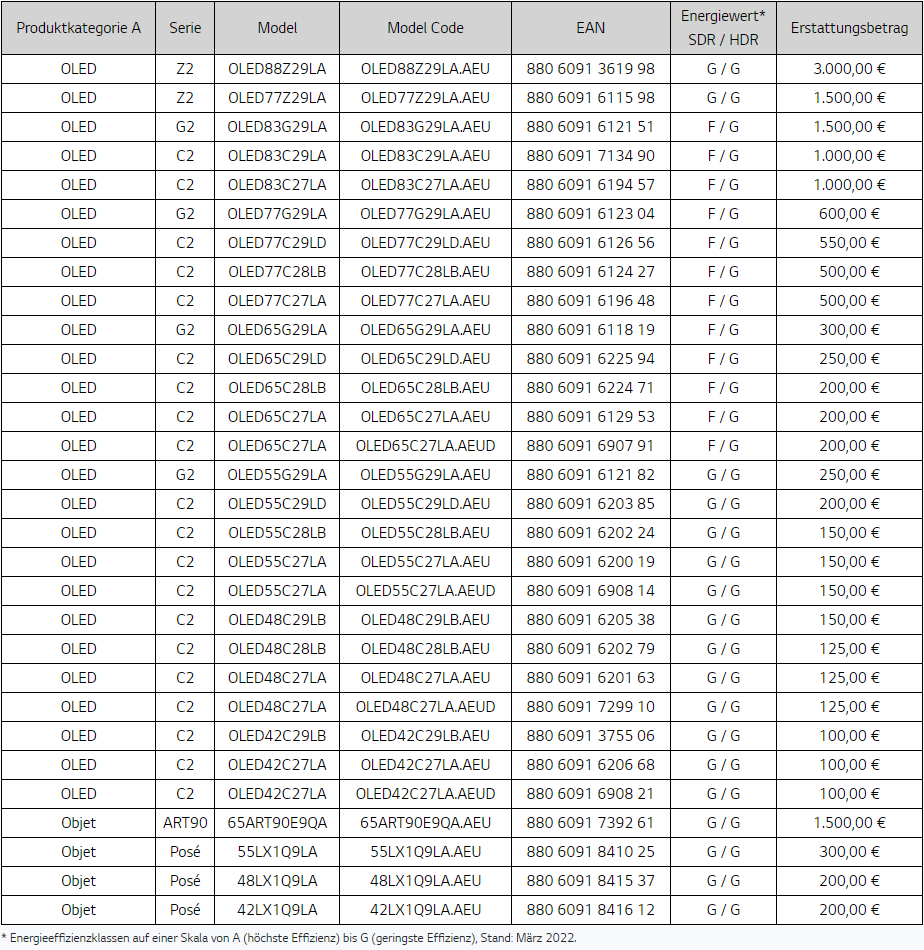Click the EAN column header

tap(590, 28)
